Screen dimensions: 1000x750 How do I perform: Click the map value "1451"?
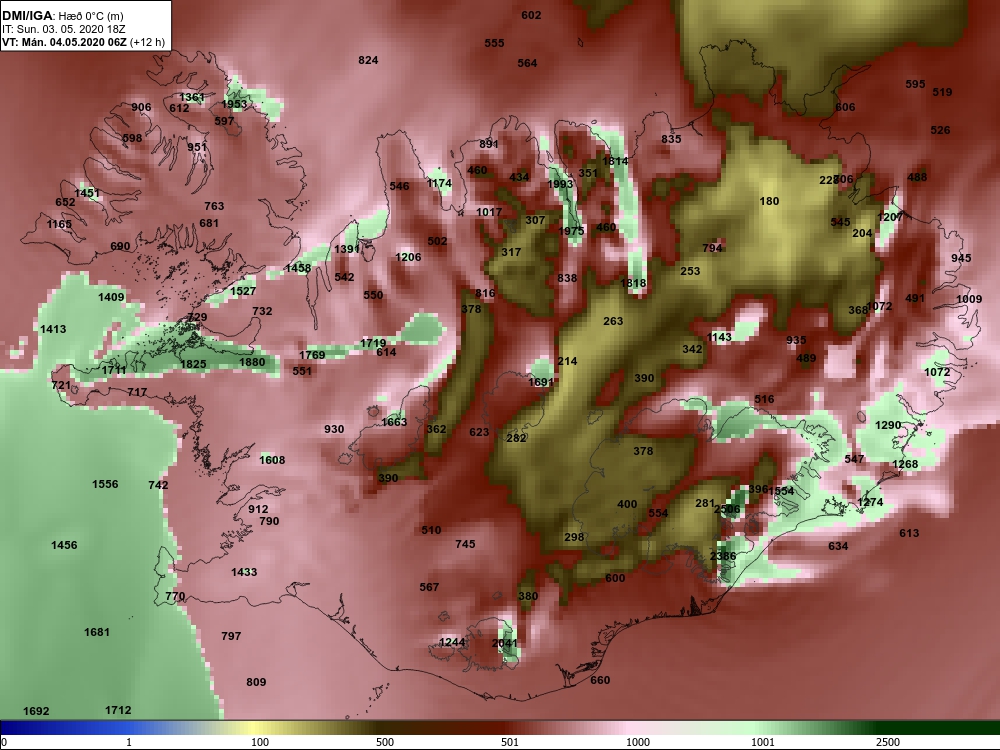(87, 193)
